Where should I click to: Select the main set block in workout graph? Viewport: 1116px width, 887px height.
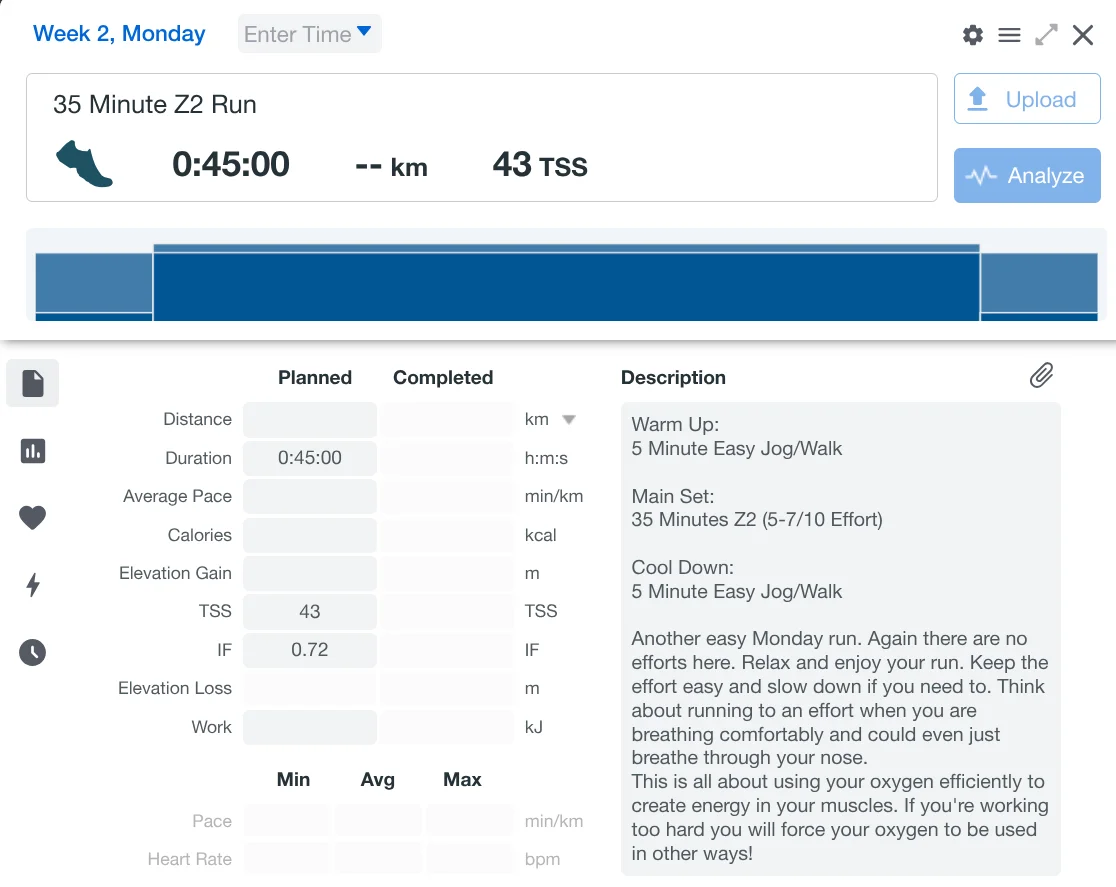(566, 284)
